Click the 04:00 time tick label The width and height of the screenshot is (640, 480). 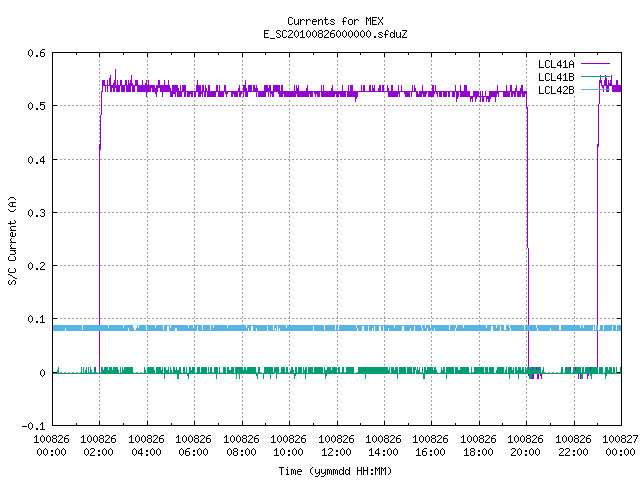146,452
